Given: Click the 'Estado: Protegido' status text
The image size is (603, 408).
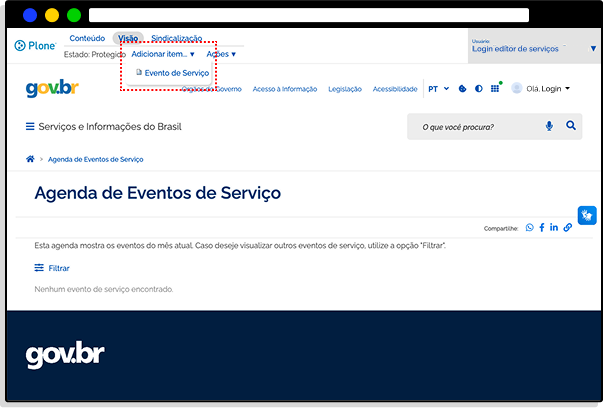Looking at the screenshot, I should [x=95, y=55].
